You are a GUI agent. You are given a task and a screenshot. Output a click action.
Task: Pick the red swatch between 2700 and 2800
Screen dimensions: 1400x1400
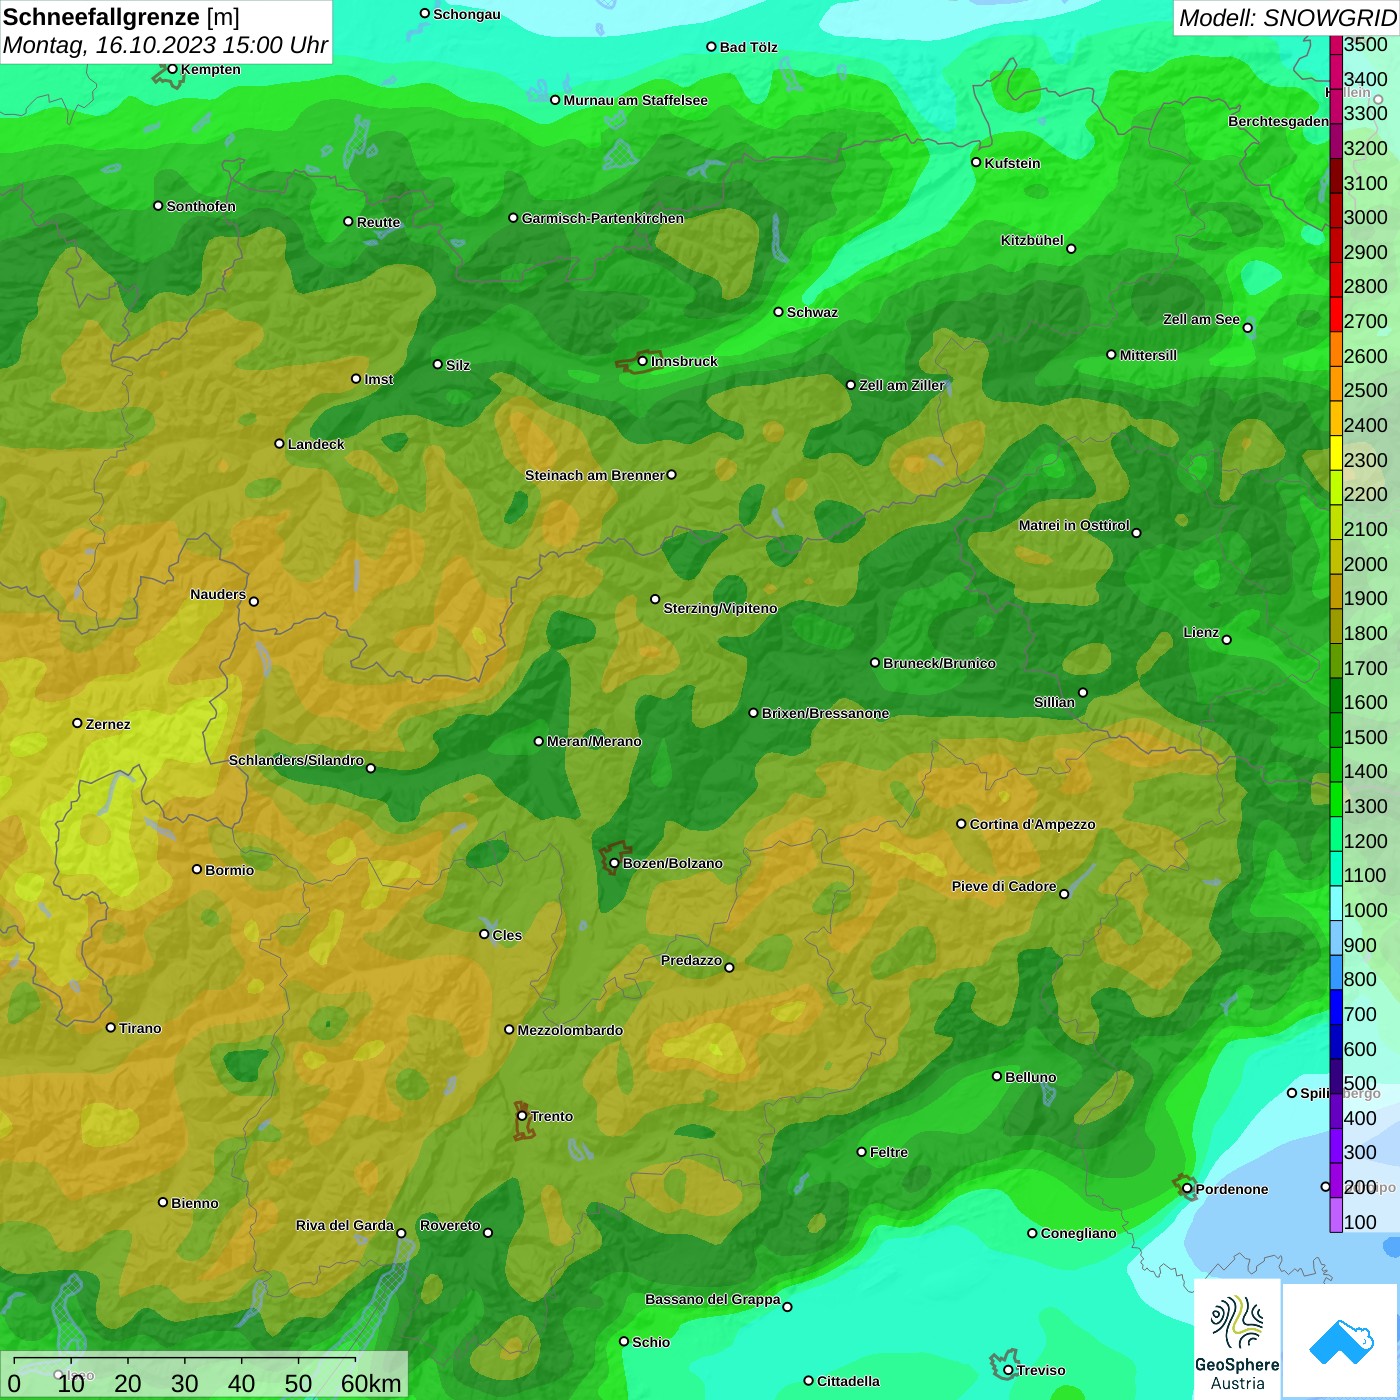click(x=1336, y=314)
